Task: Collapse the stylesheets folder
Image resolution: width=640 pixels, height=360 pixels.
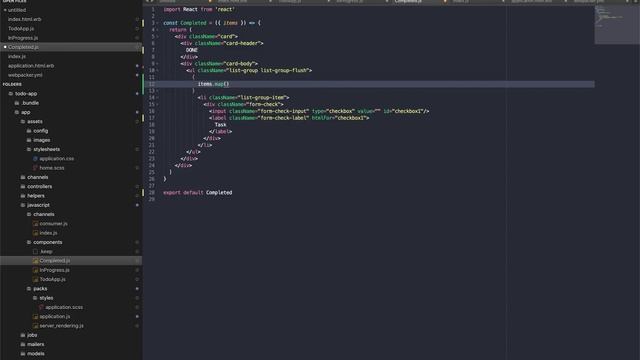Action: (x=29, y=149)
